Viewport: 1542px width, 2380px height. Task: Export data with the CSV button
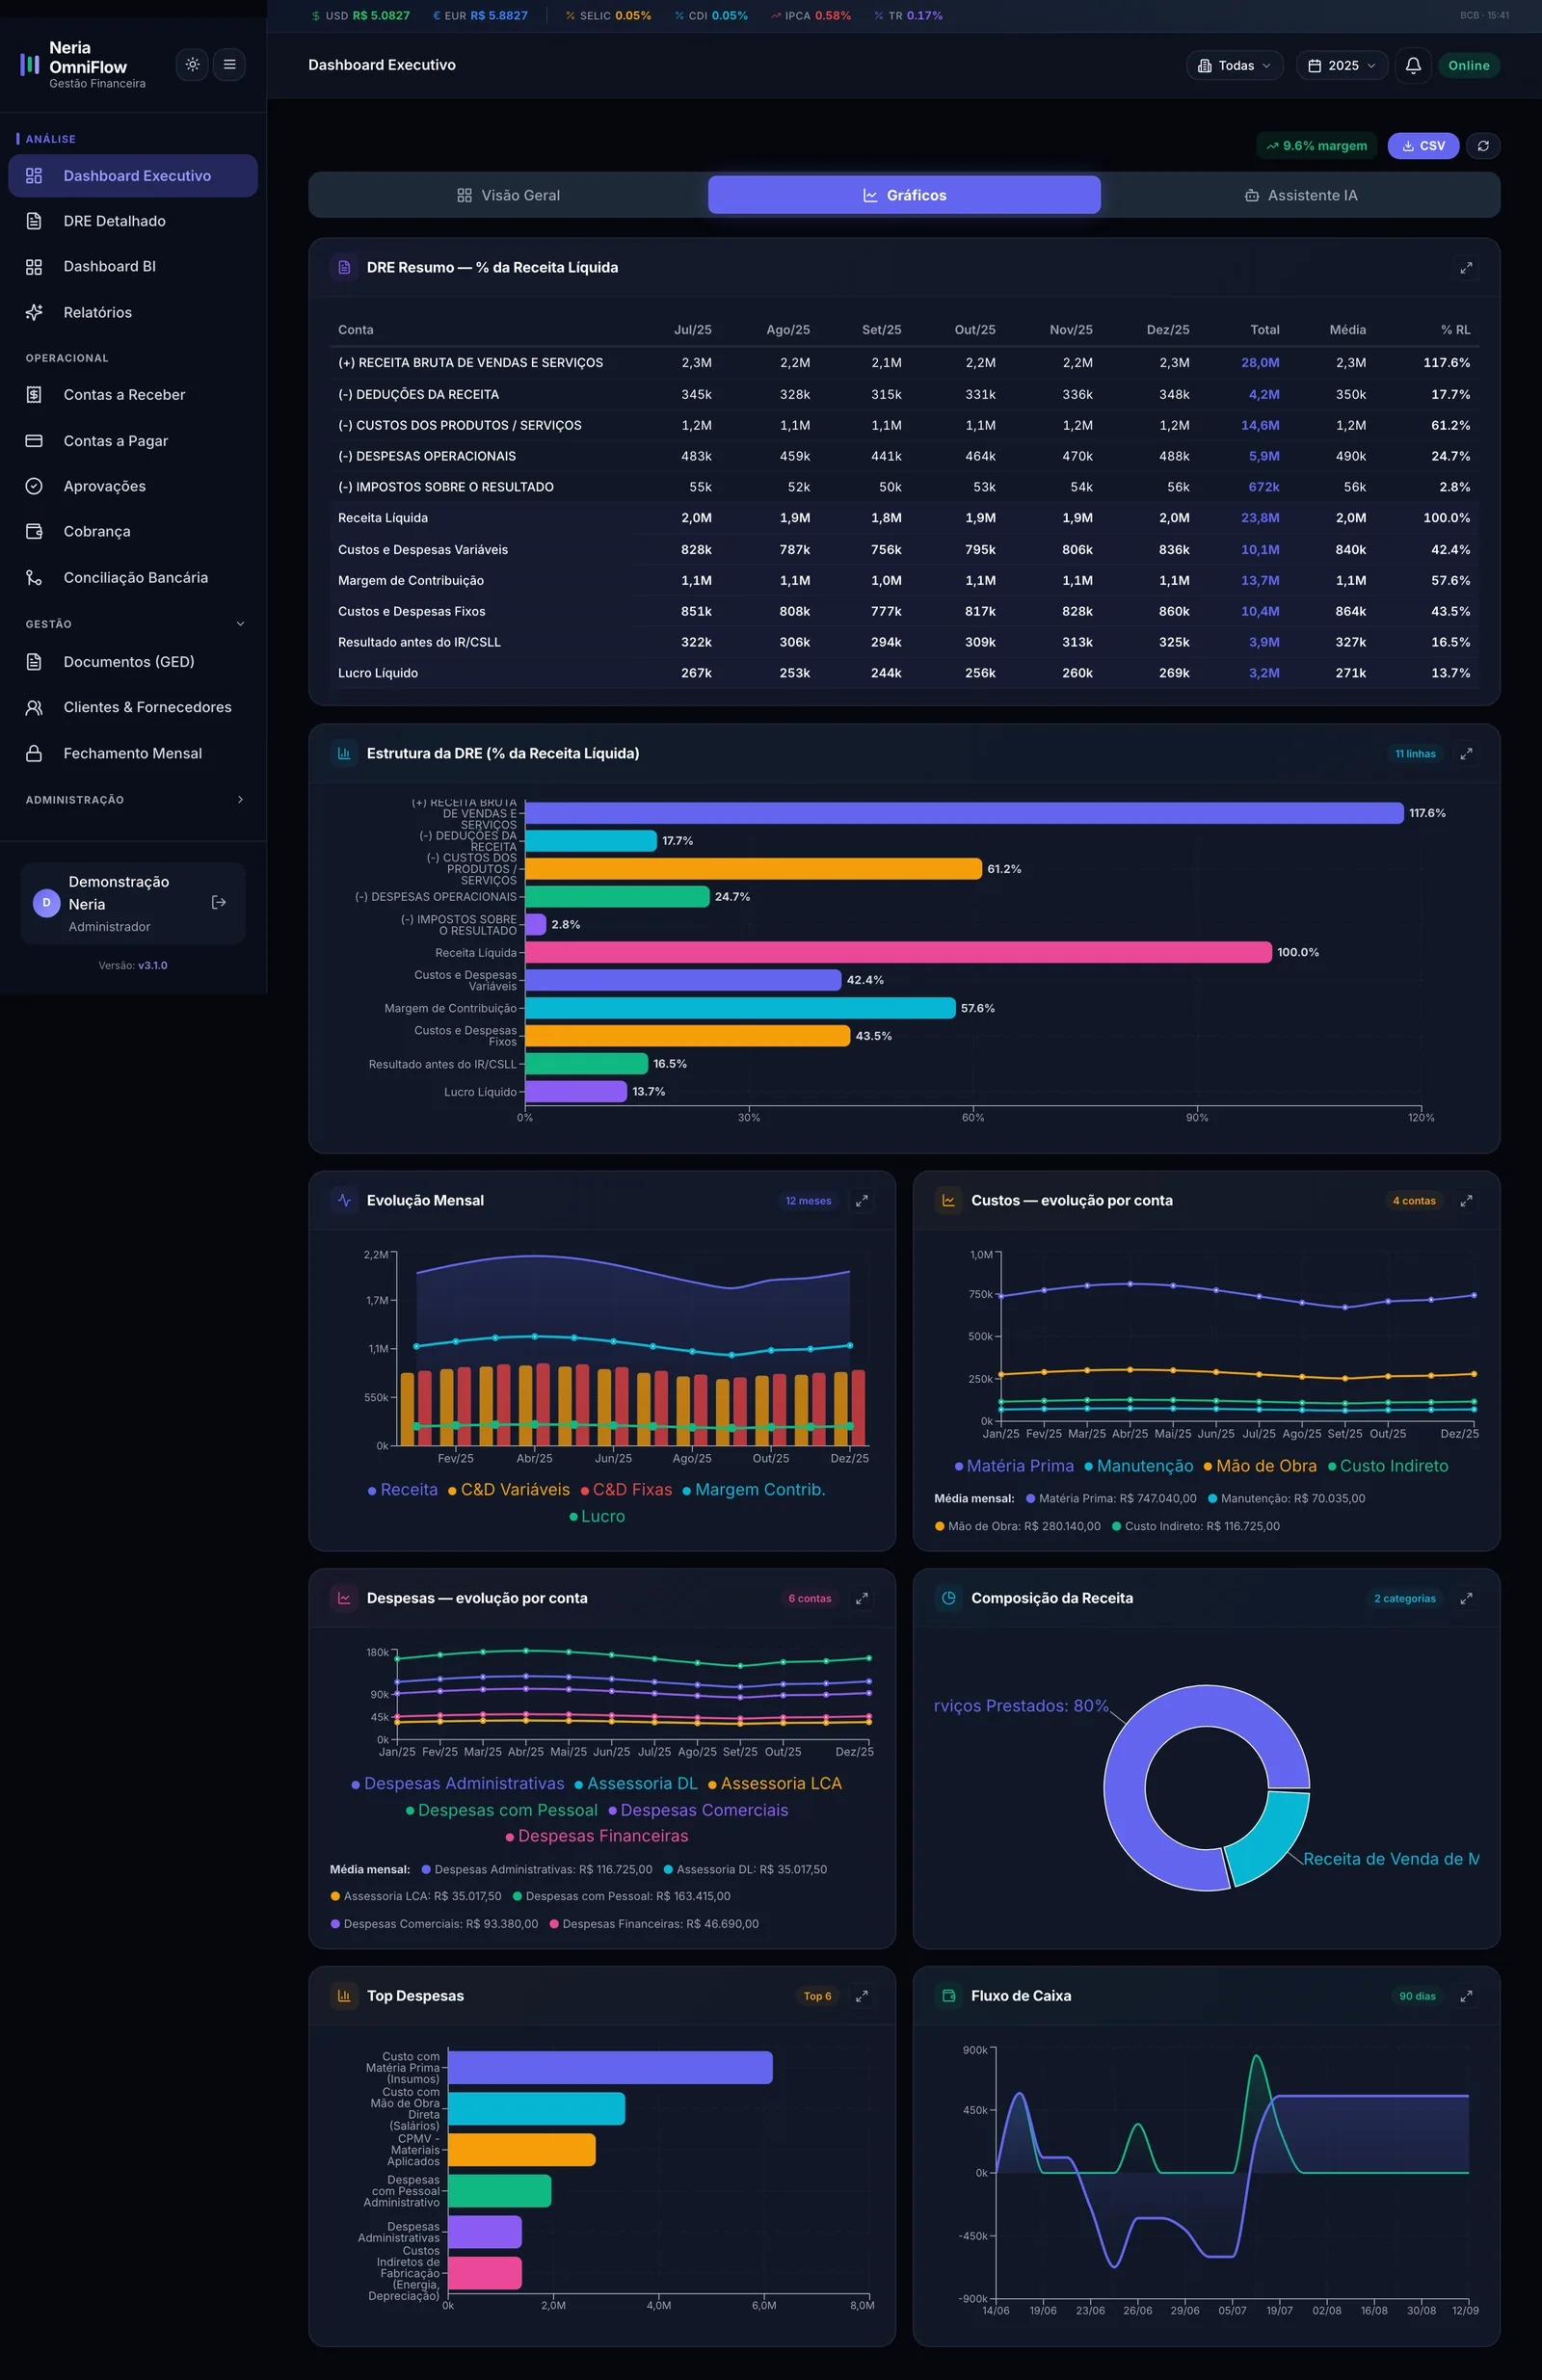click(1423, 146)
